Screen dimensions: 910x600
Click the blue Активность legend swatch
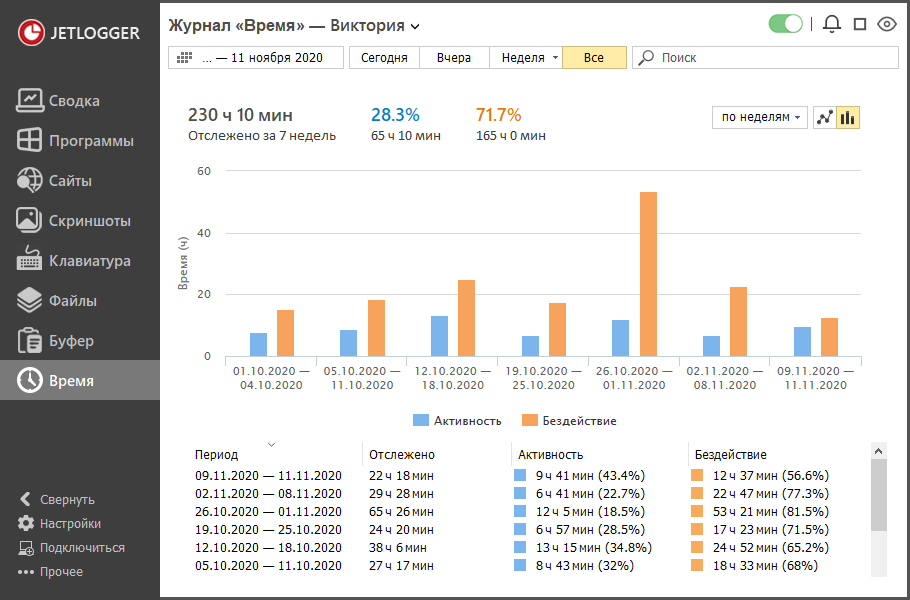pyautogui.click(x=420, y=421)
